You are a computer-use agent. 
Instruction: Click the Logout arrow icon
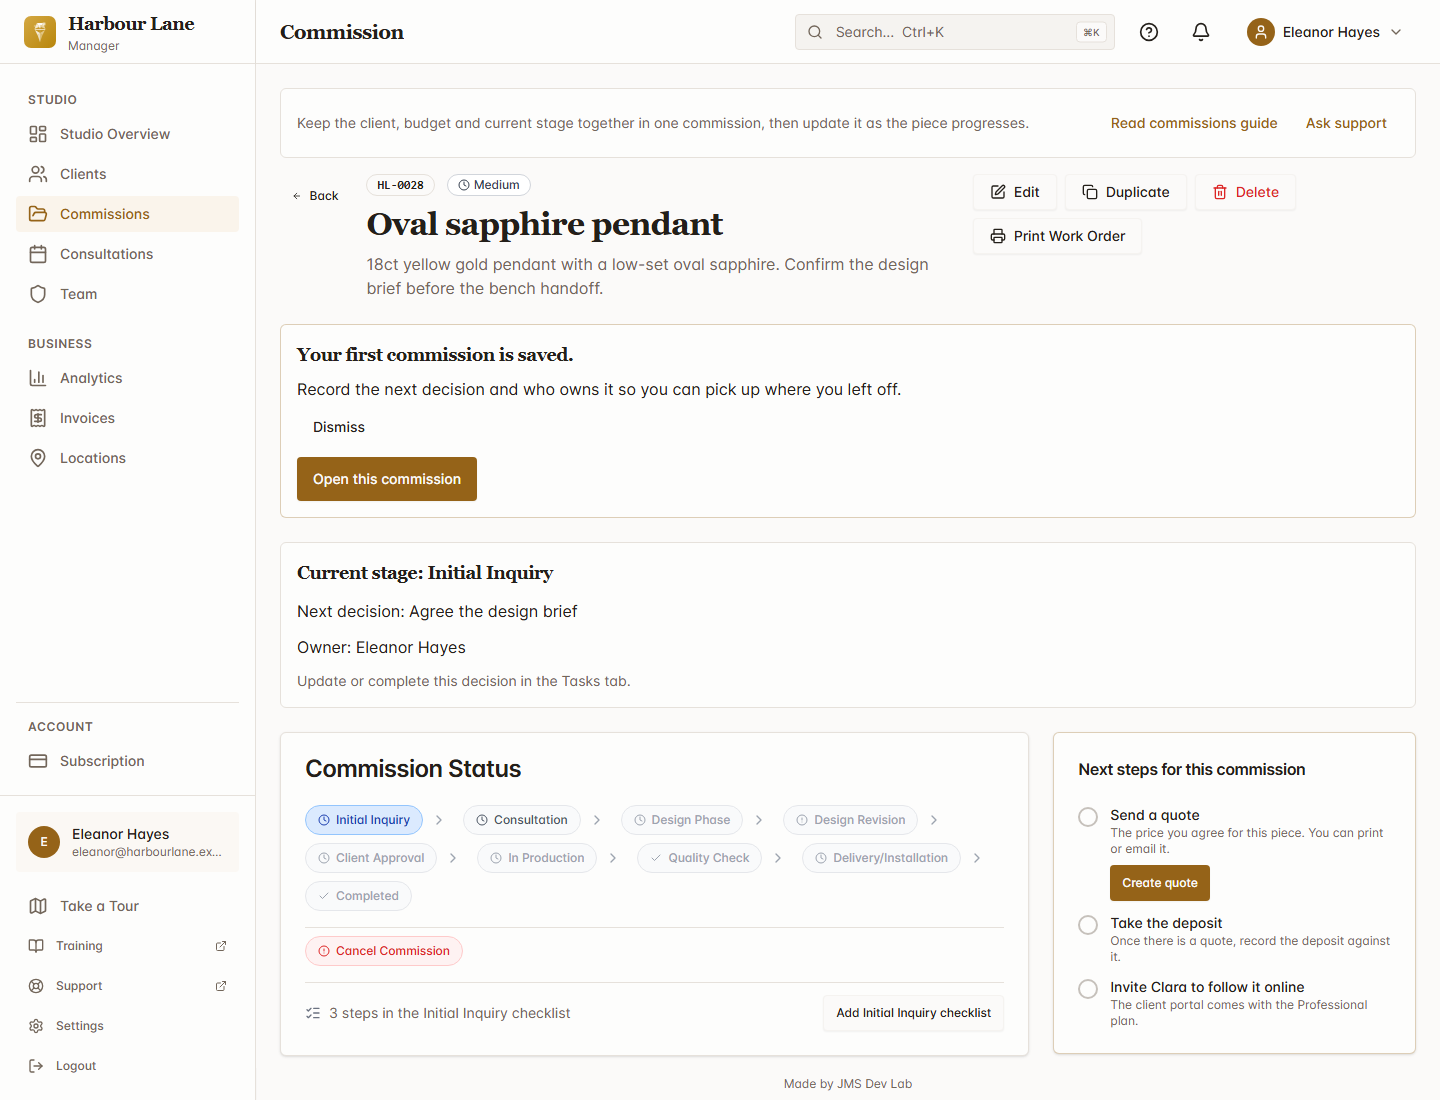tap(36, 1066)
